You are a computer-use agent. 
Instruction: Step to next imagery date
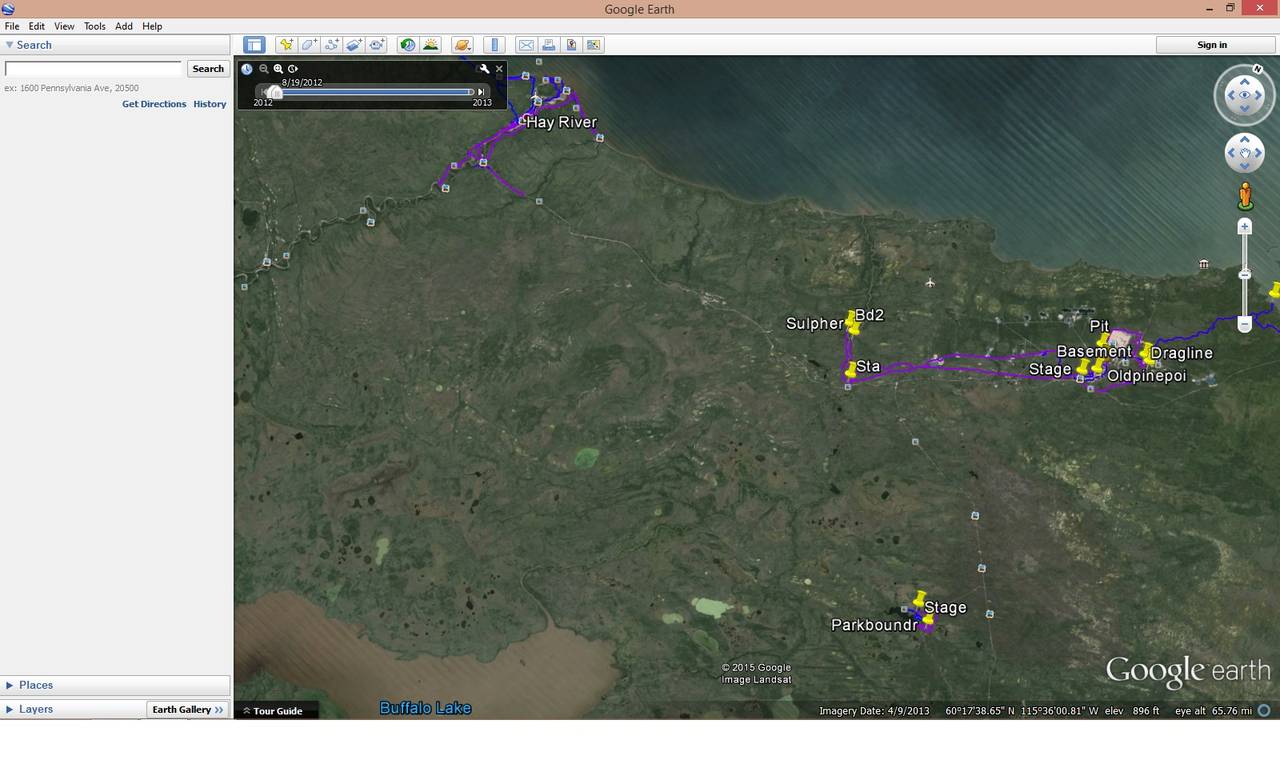pyautogui.click(x=481, y=92)
